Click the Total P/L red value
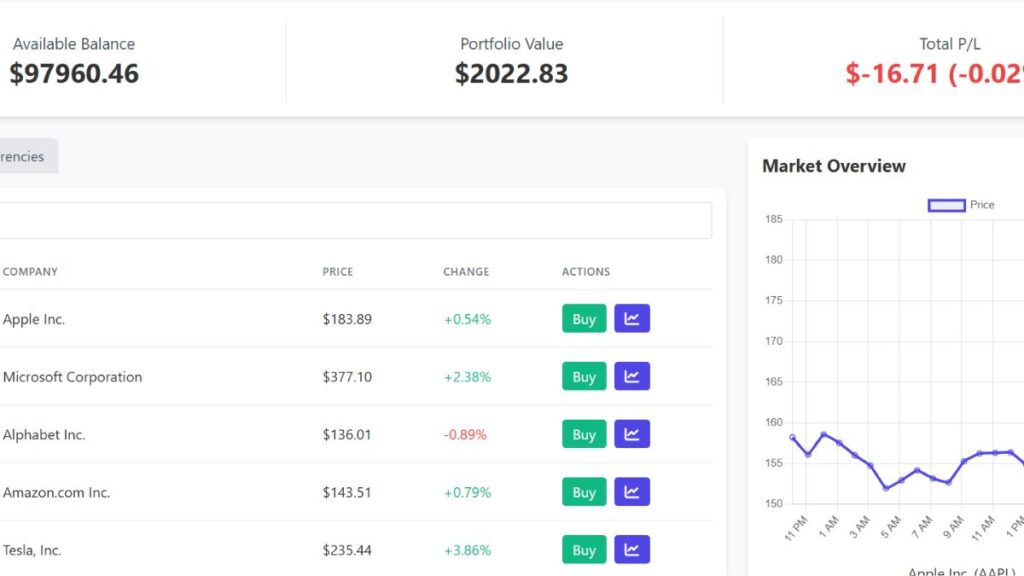The height and width of the screenshot is (576, 1024). click(935, 73)
